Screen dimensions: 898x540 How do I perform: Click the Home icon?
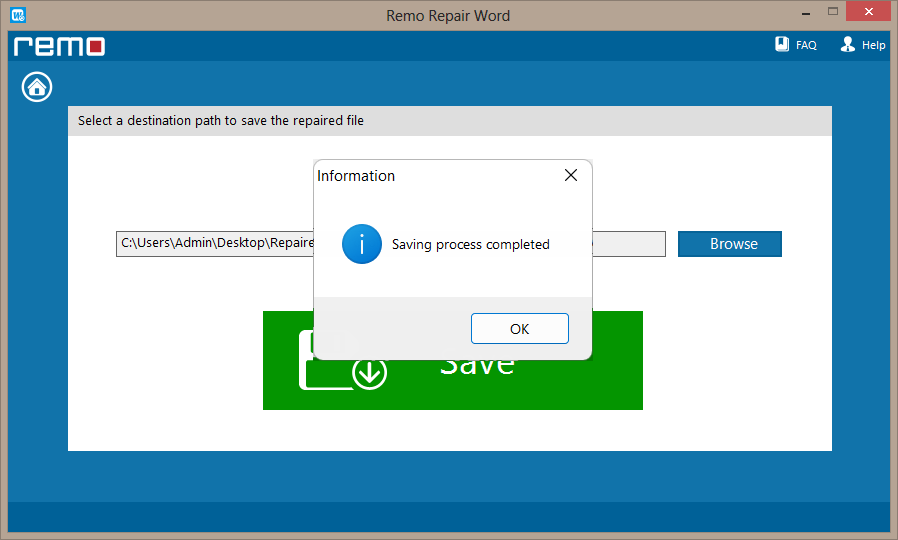pyautogui.click(x=37, y=87)
